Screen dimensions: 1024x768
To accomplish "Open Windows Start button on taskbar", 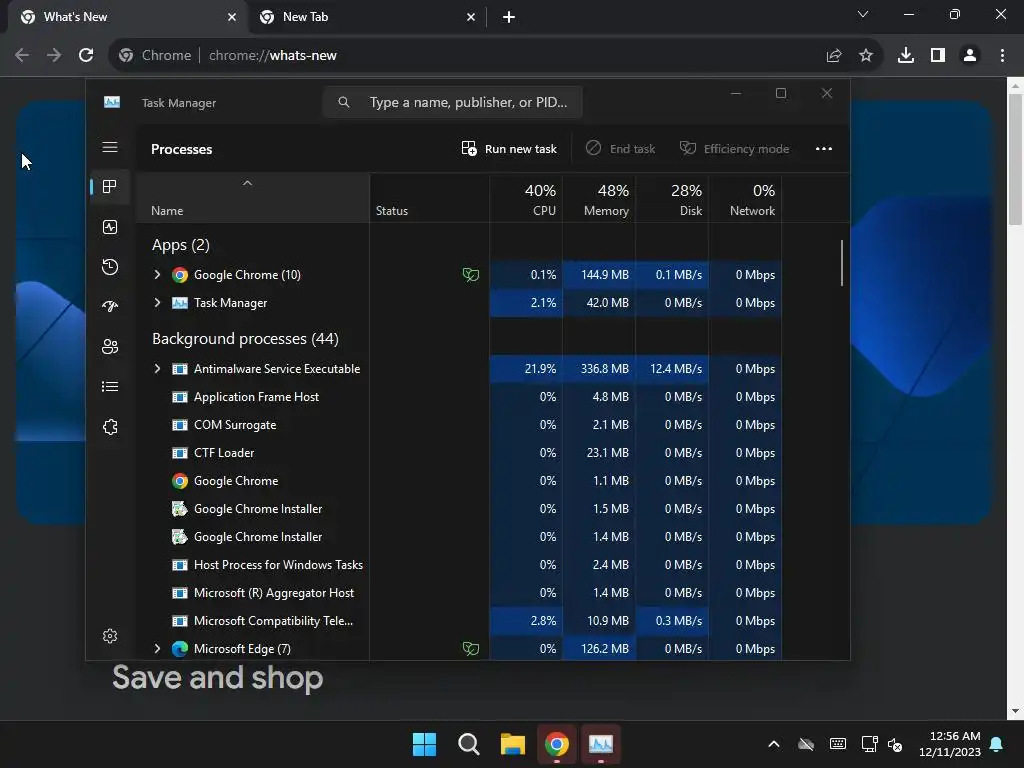I will tap(424, 744).
